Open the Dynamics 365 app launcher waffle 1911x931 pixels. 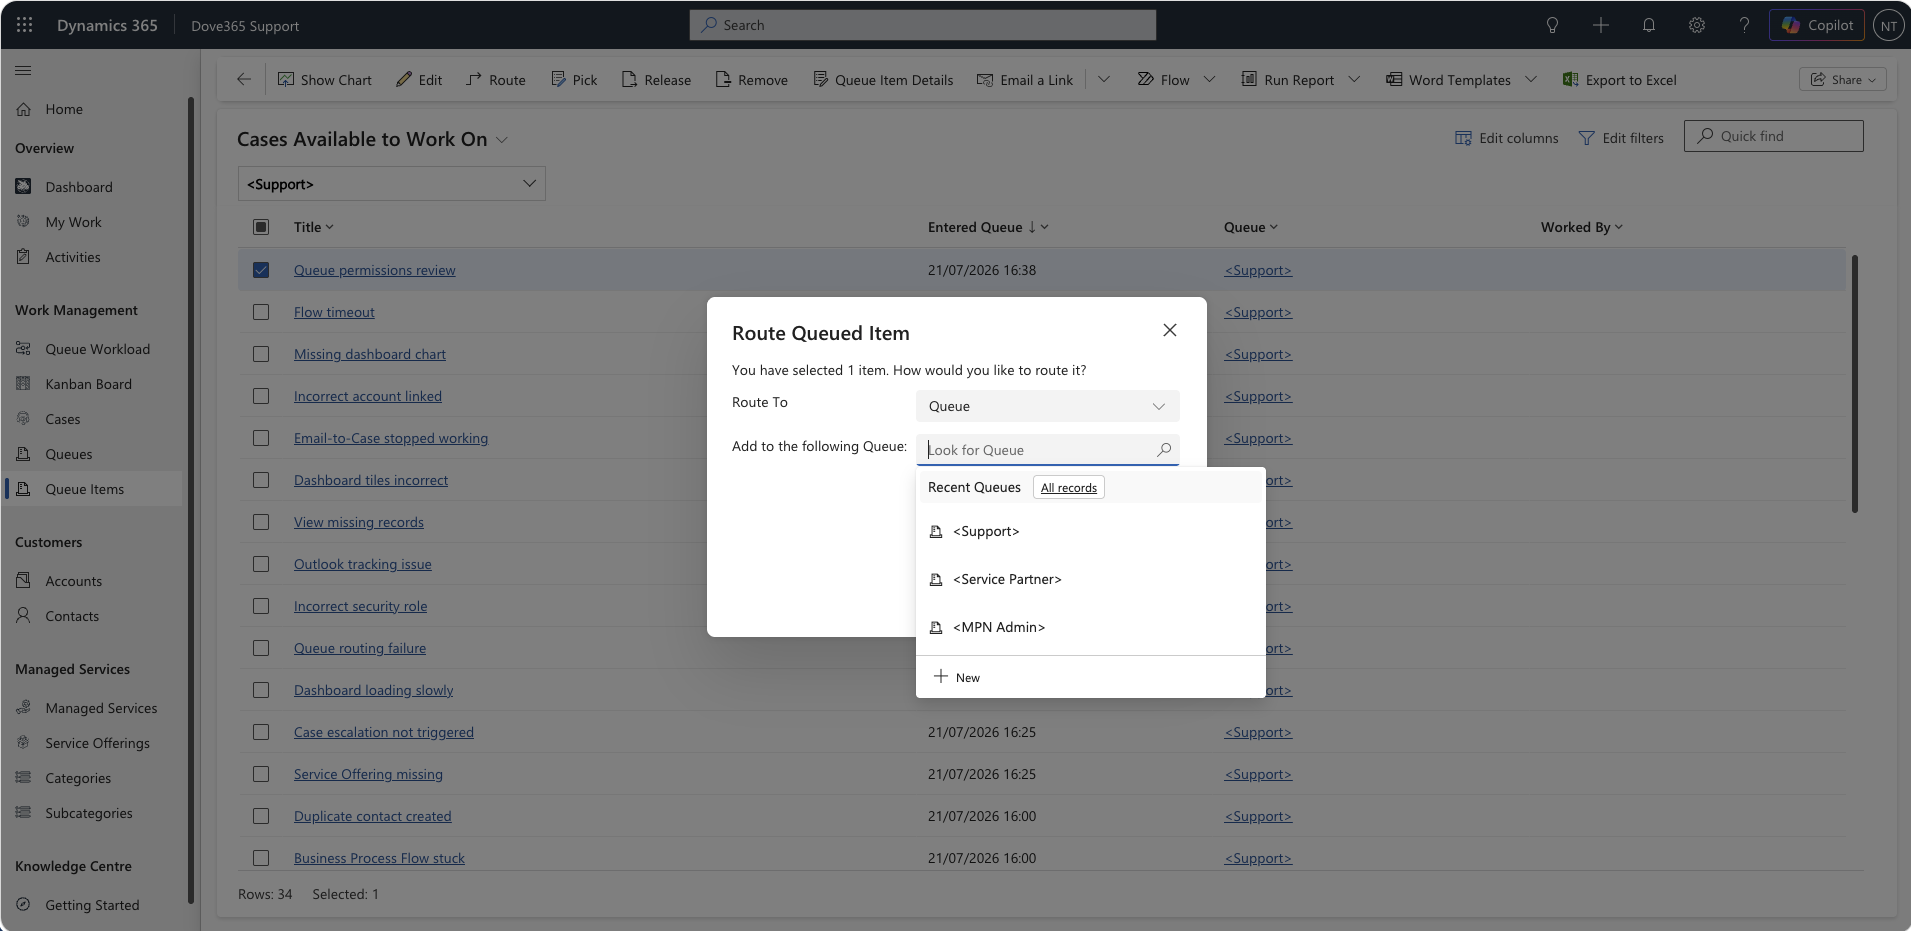tap(25, 25)
